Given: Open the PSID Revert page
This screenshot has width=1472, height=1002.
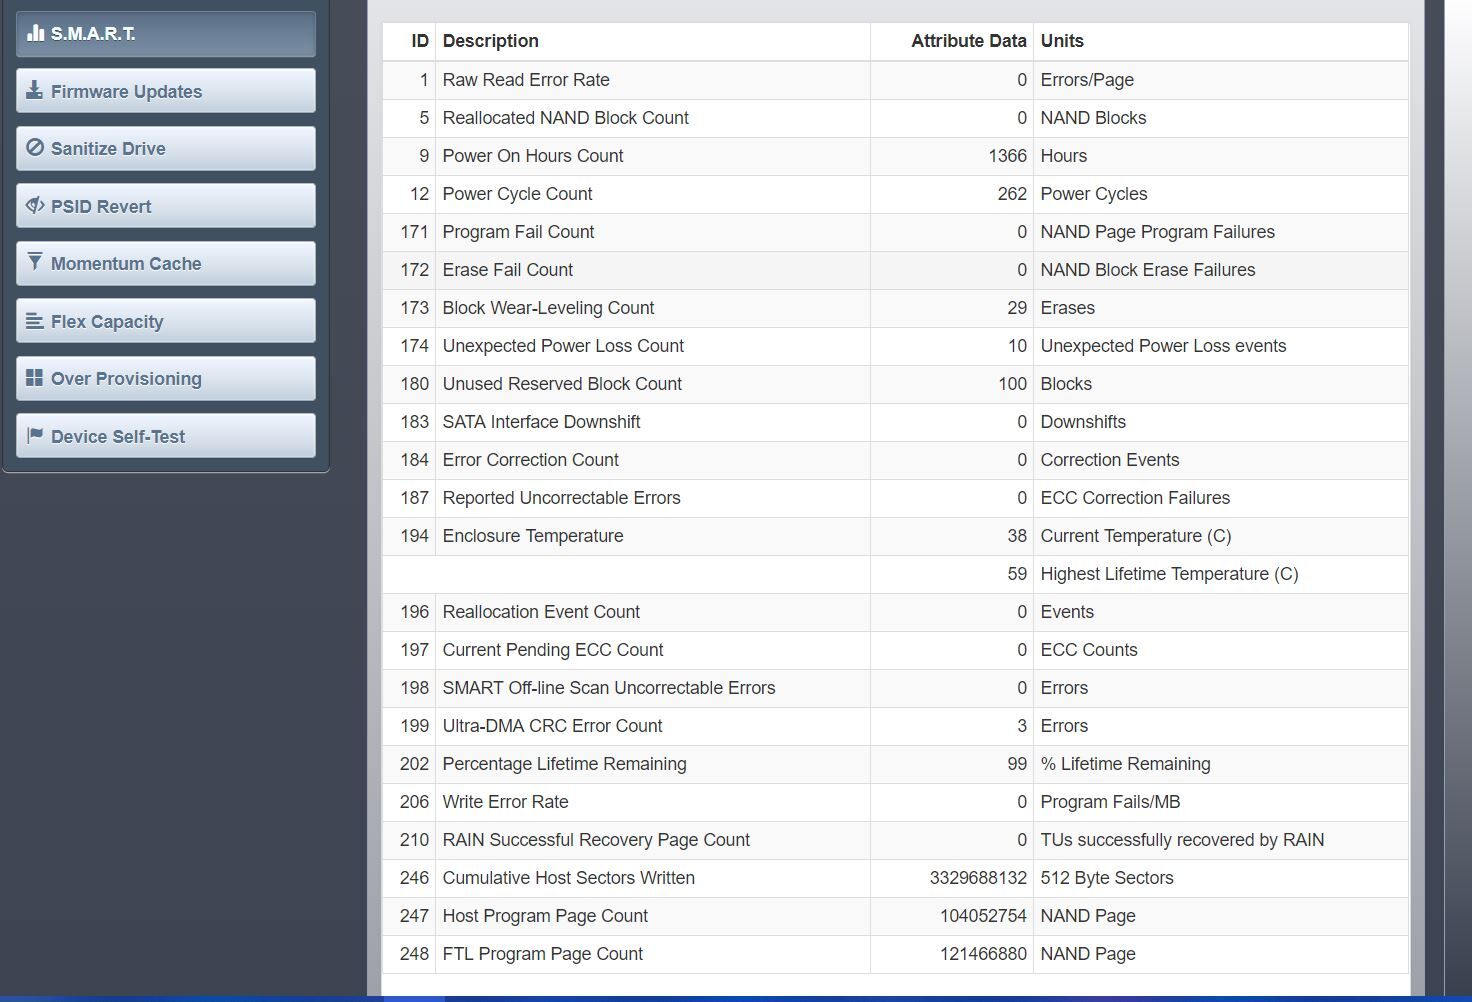Looking at the screenshot, I should [x=166, y=206].
